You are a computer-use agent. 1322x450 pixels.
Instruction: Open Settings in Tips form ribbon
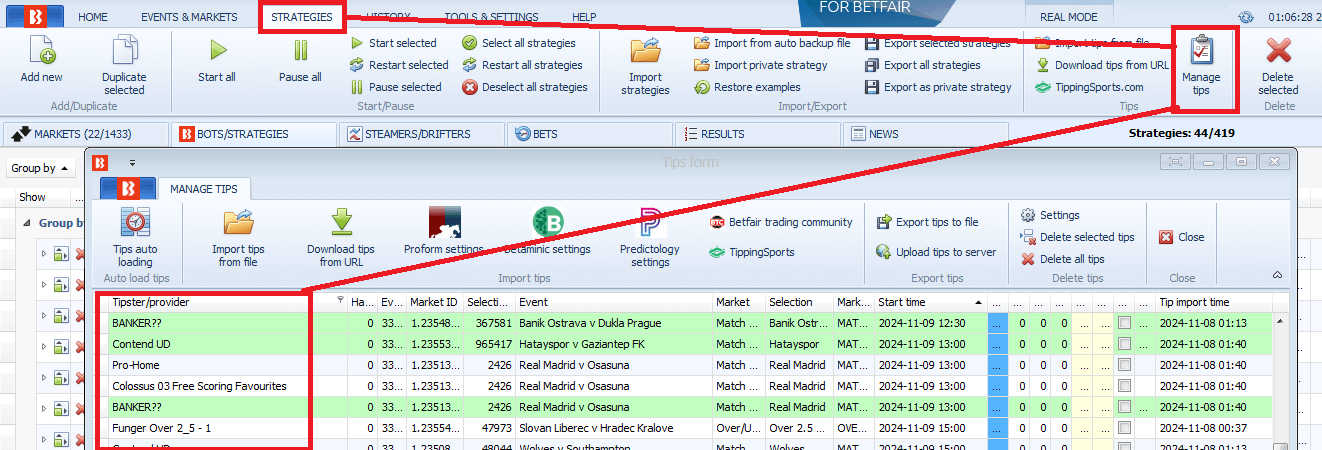coord(1050,215)
